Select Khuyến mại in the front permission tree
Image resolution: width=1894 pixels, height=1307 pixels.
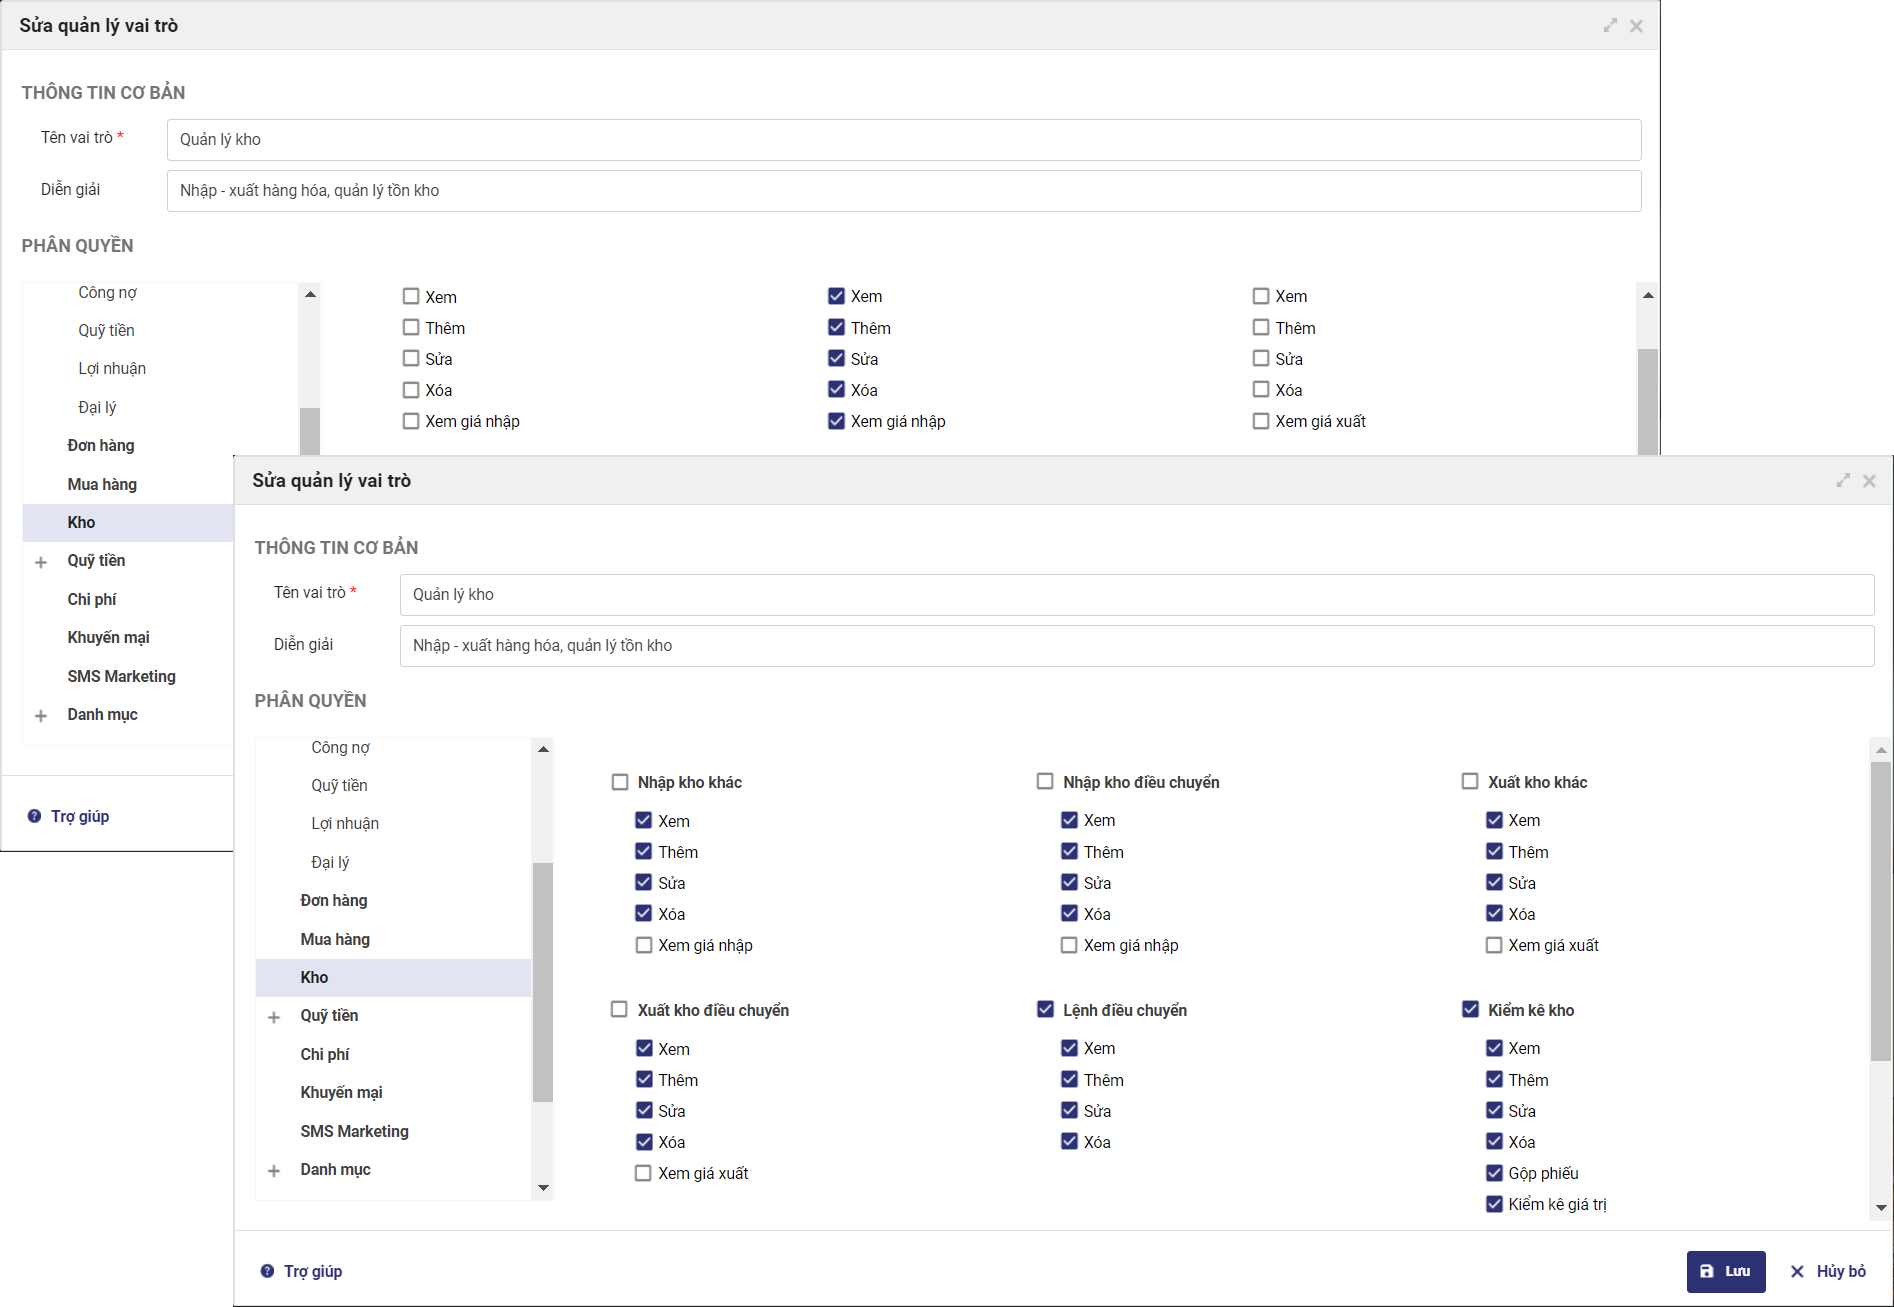(x=341, y=1092)
